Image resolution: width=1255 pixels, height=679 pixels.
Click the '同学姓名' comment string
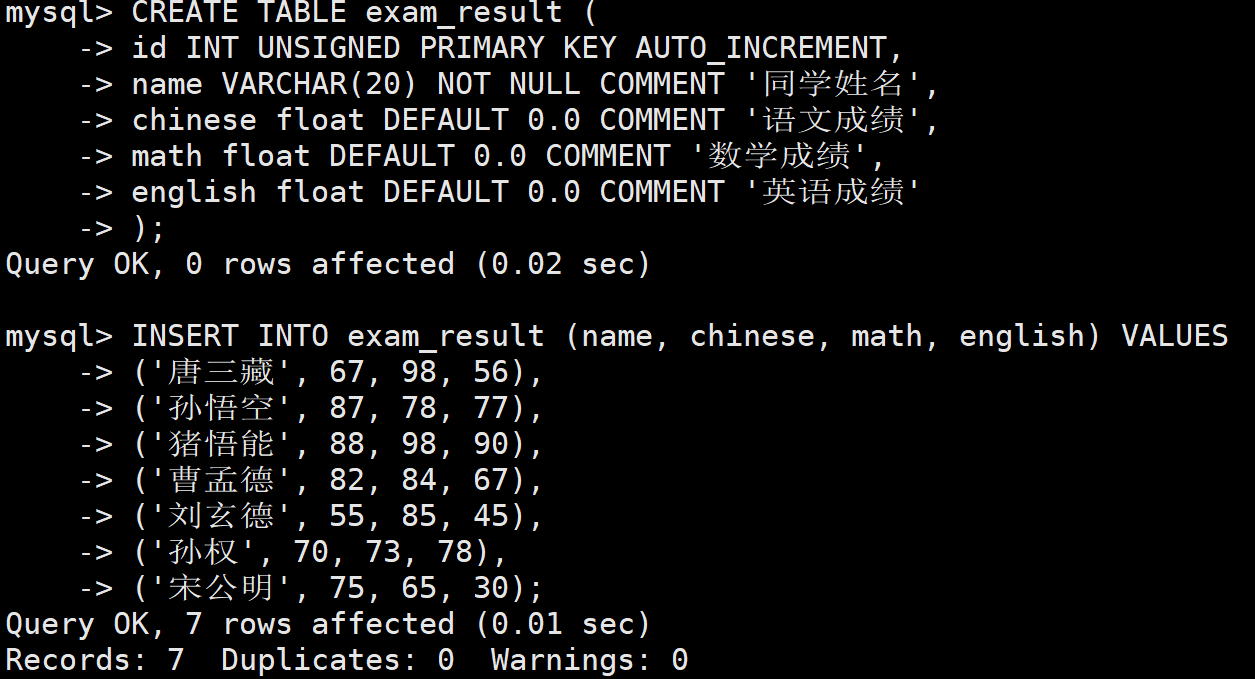pos(833,84)
